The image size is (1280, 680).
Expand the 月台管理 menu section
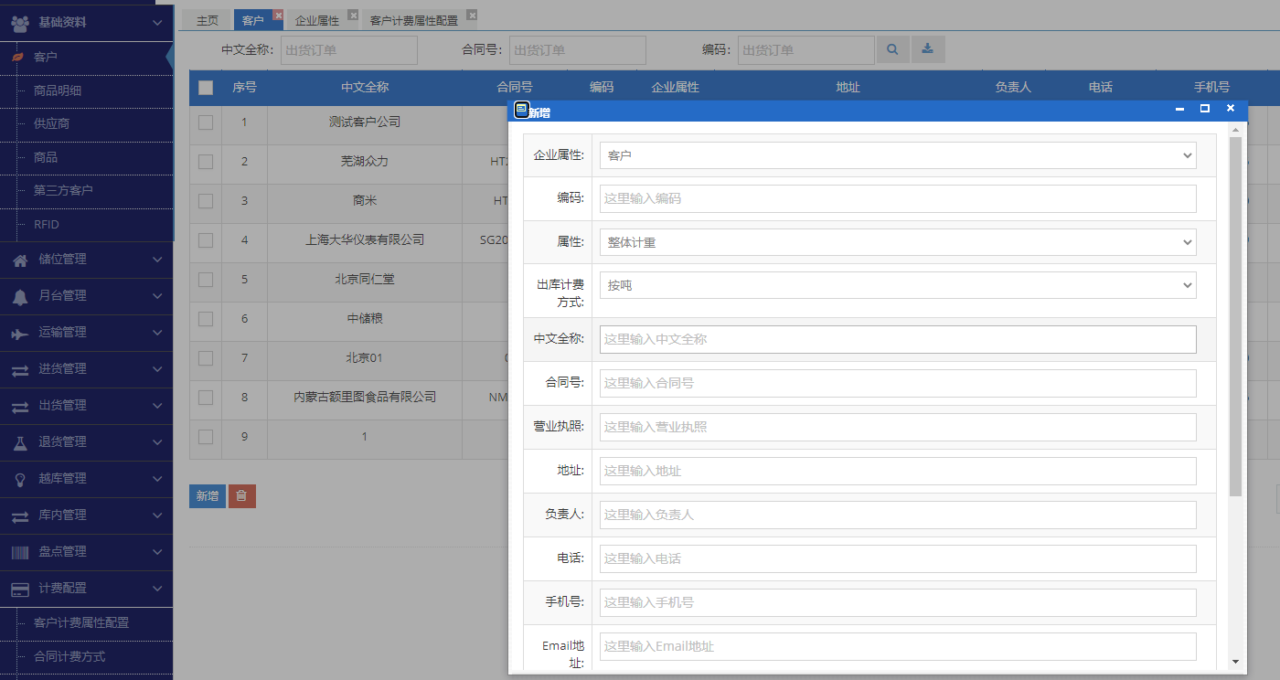click(x=157, y=296)
